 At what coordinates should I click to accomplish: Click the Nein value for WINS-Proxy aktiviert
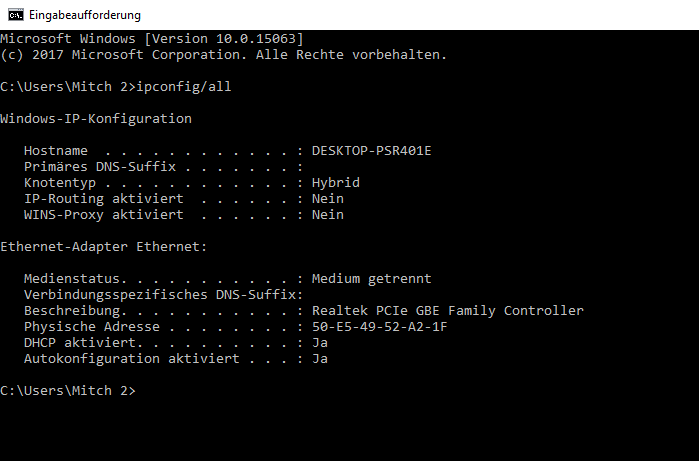coord(328,215)
